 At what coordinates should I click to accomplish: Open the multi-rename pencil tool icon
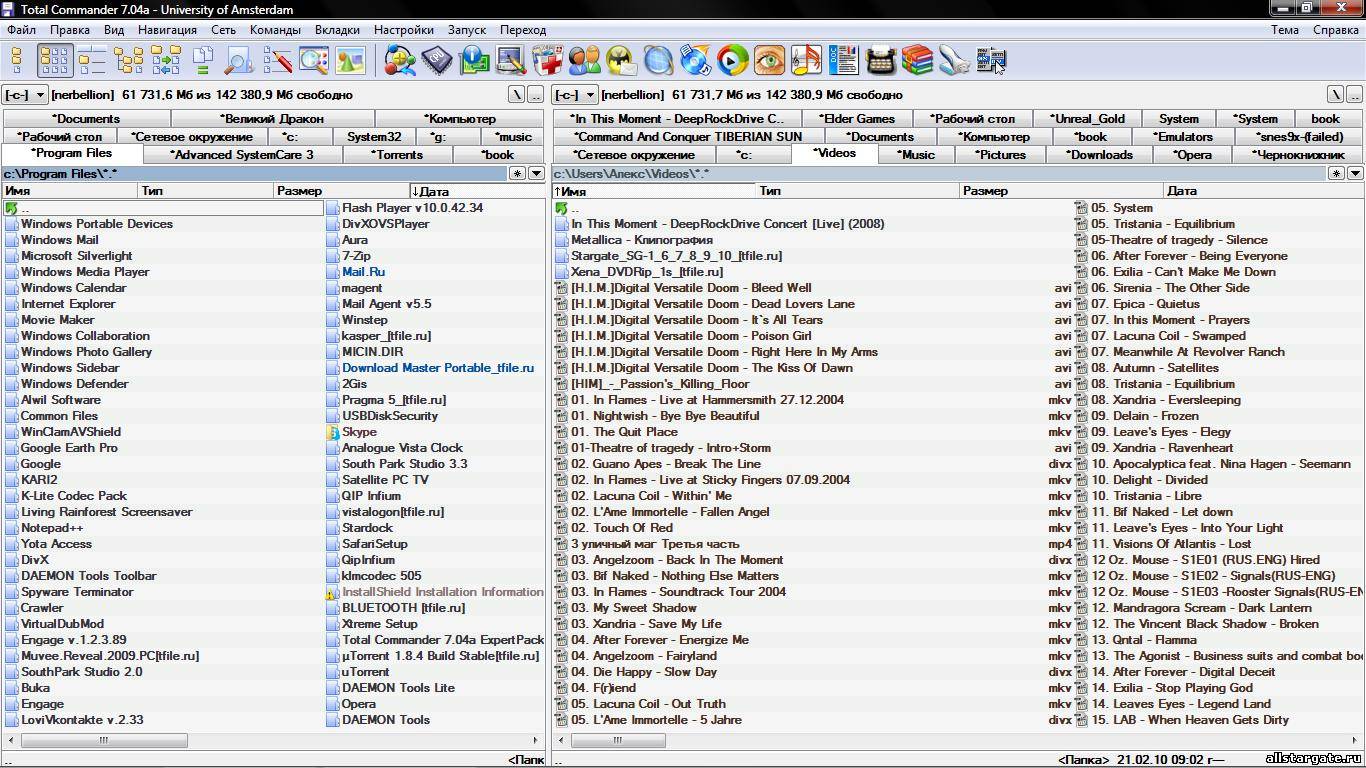coord(277,61)
